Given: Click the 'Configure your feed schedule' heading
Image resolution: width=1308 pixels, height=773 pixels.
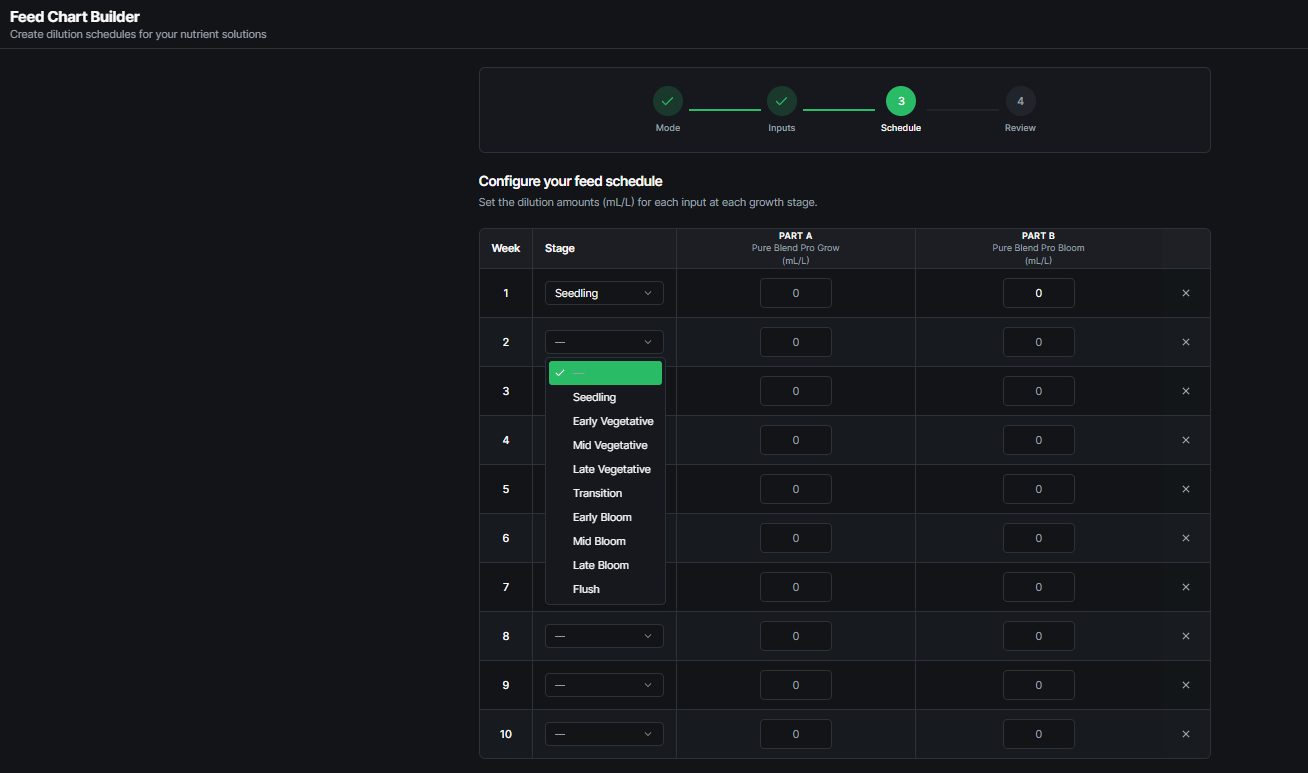Looking at the screenshot, I should [571, 181].
